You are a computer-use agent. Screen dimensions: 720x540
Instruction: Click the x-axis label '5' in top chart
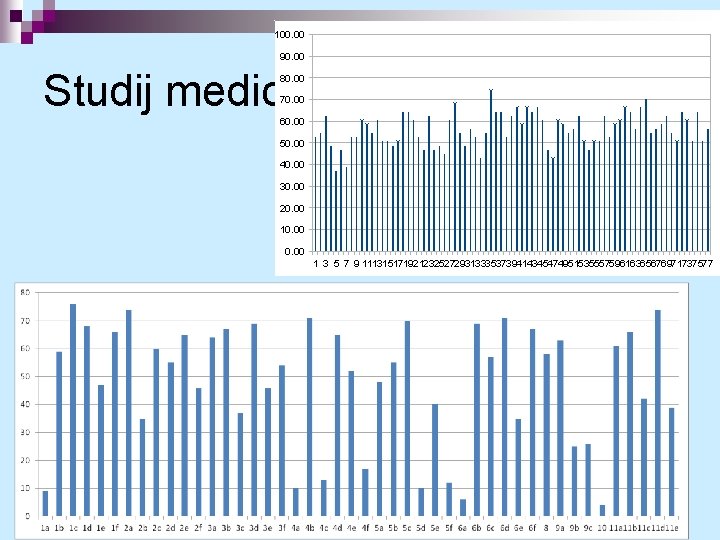point(336,264)
